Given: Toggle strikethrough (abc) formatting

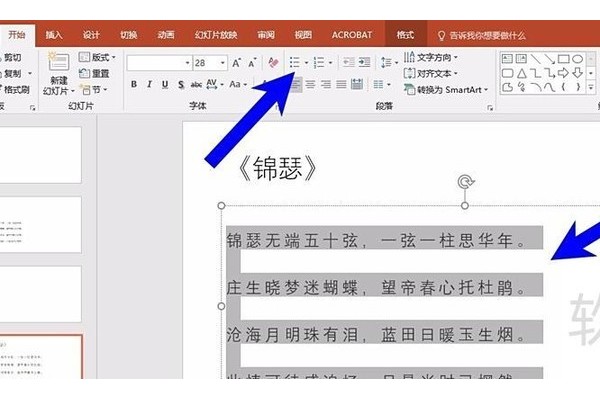Looking at the screenshot, I should [x=196, y=84].
